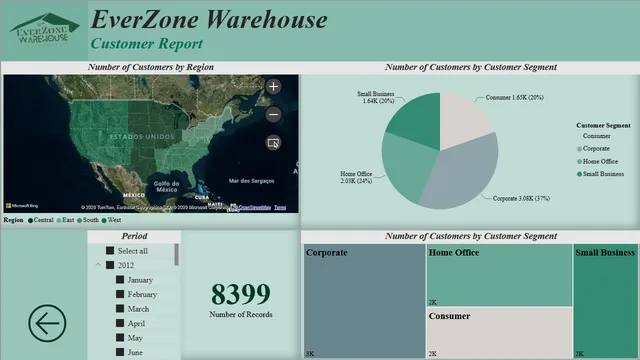This screenshot has width=640, height=360.
Task: Click 'Consumer 1.65K (20%)' pie label
Action: click(514, 98)
